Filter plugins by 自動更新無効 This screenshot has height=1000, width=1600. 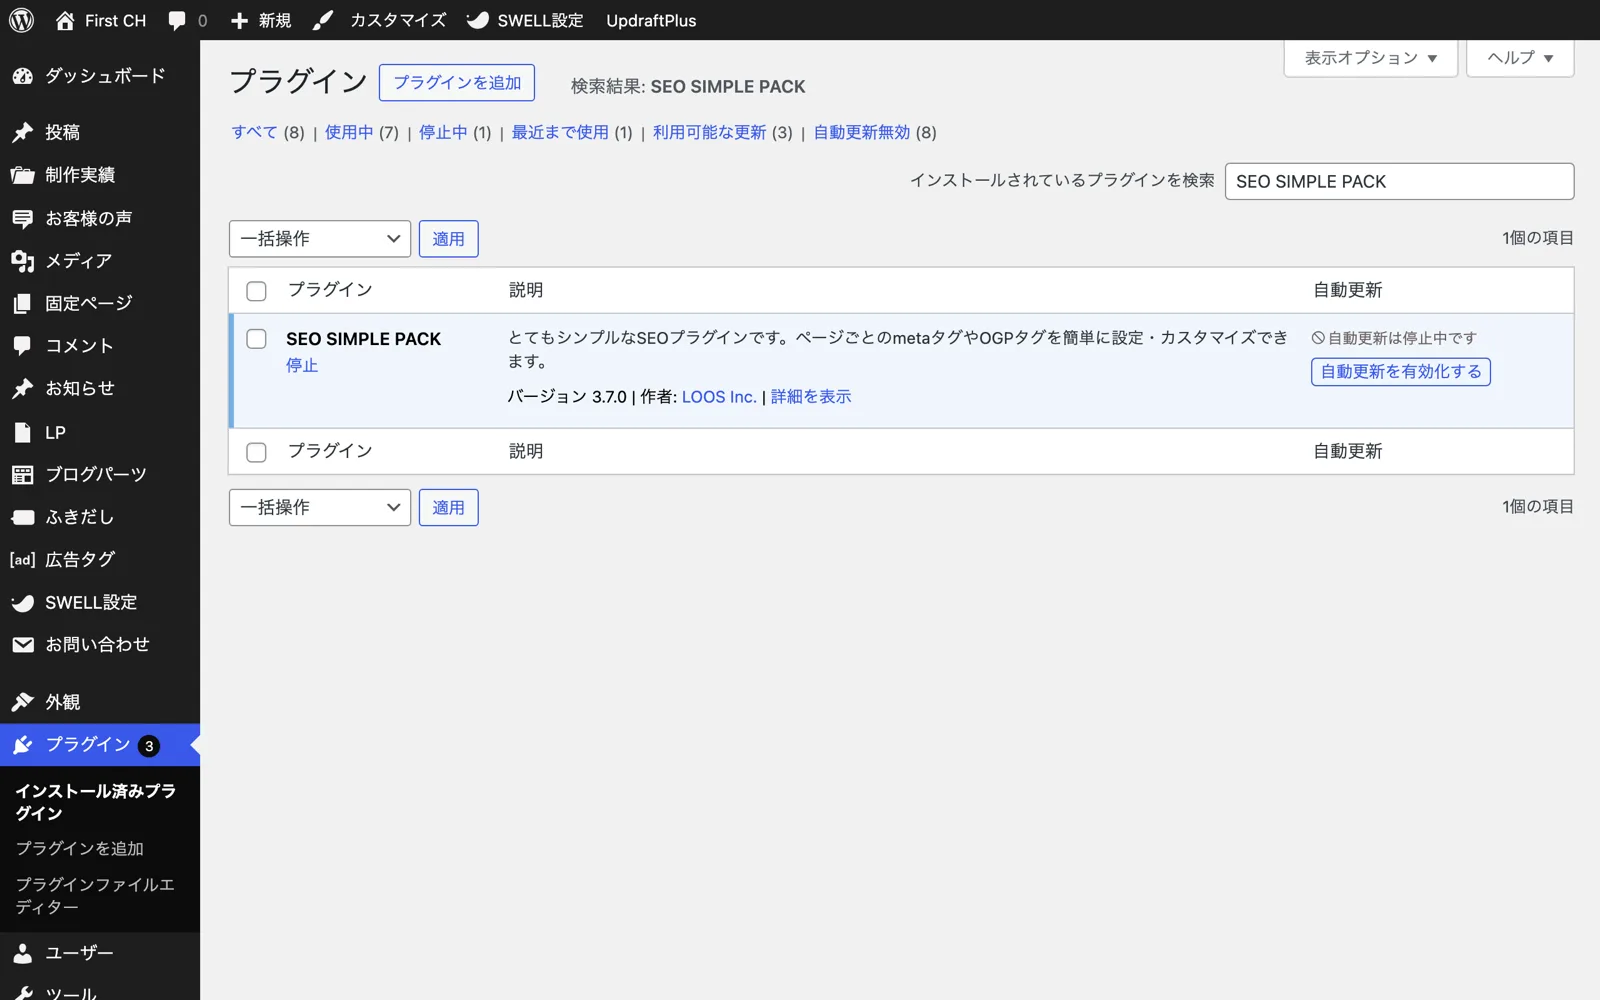point(862,132)
